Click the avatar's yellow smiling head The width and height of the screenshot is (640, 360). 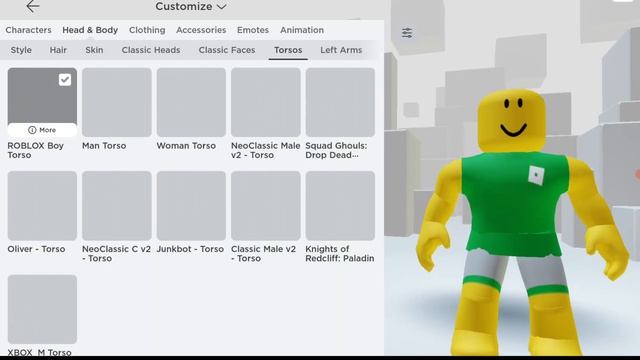point(512,121)
